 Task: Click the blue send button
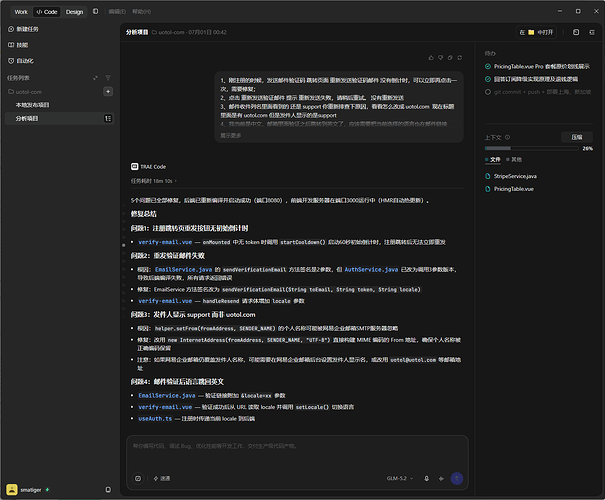456,478
